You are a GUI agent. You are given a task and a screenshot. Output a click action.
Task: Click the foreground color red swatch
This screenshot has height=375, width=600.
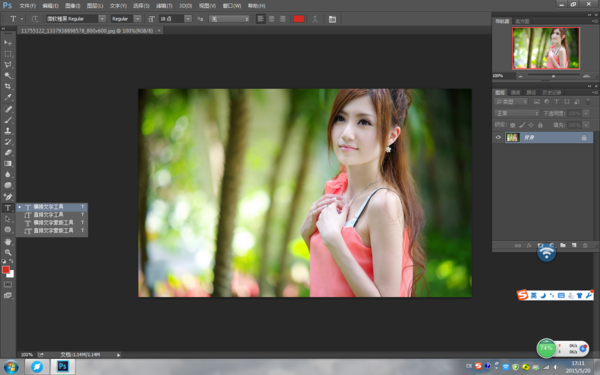click(x=5, y=270)
